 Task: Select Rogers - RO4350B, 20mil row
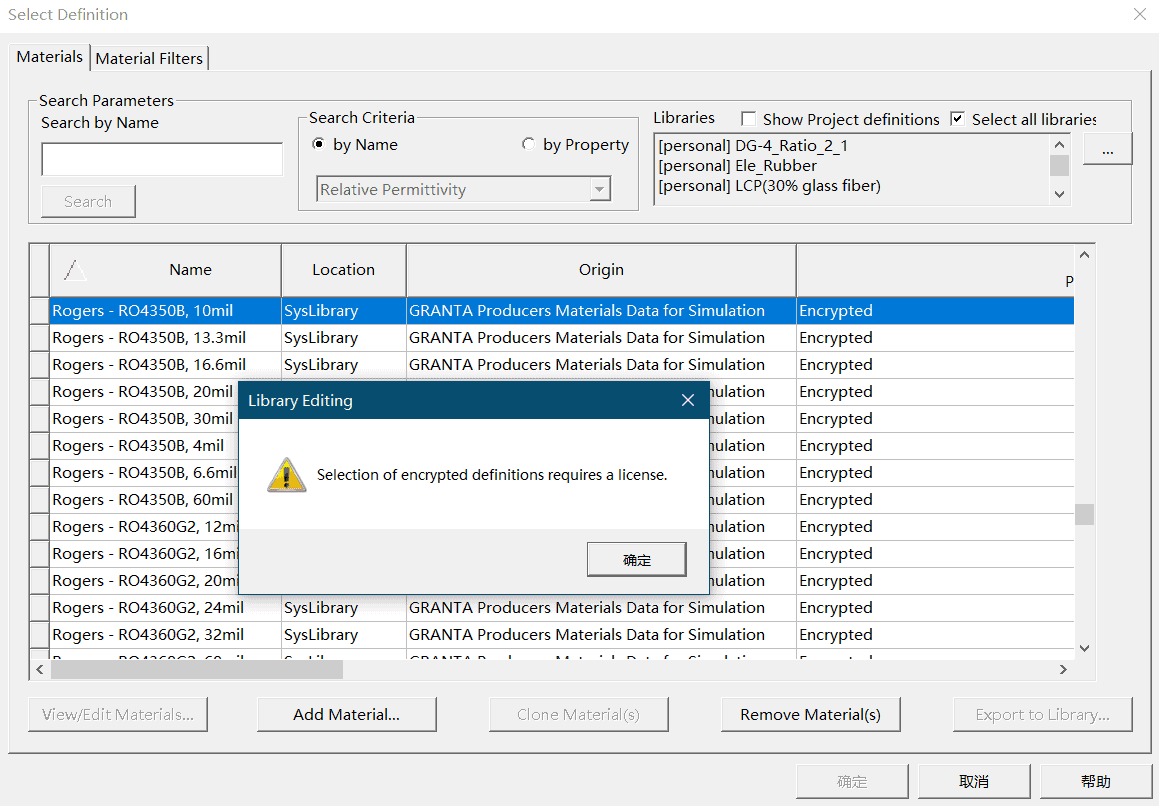click(x=144, y=392)
